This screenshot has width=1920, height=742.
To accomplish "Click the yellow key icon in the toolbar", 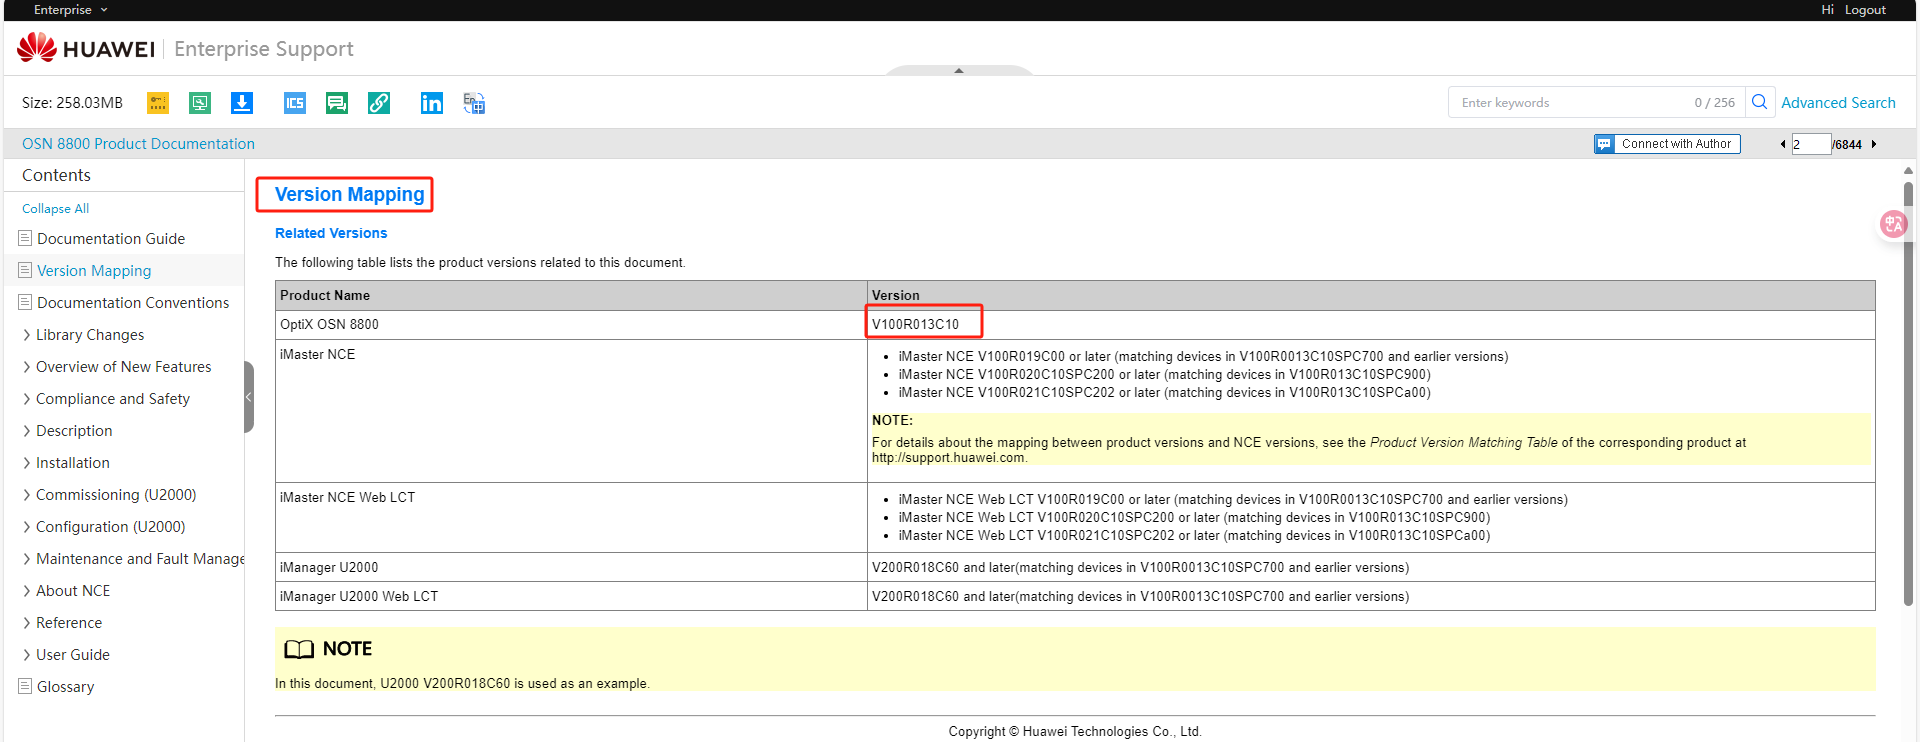I will point(158,103).
